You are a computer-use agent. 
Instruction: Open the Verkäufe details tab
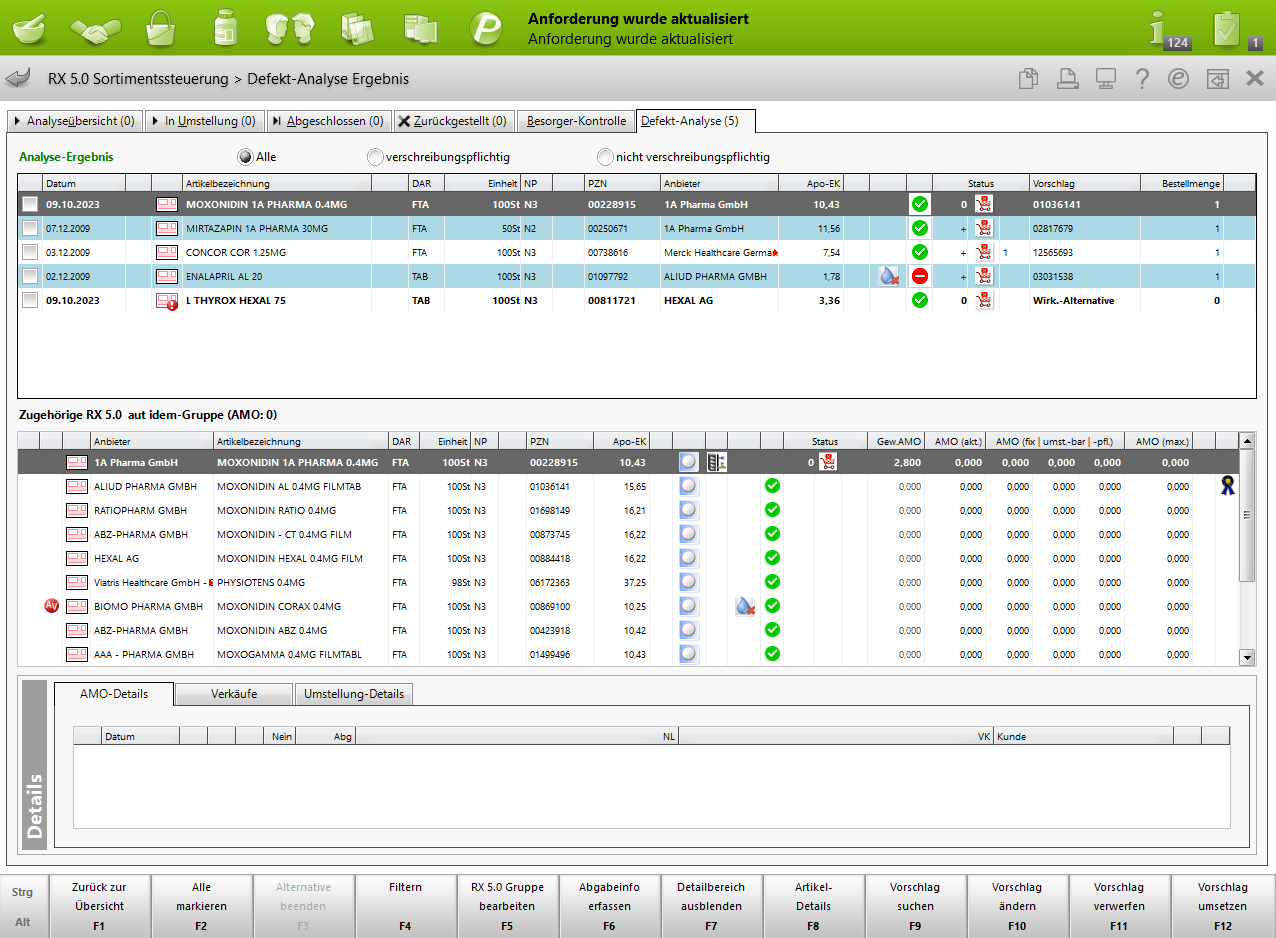[233, 694]
